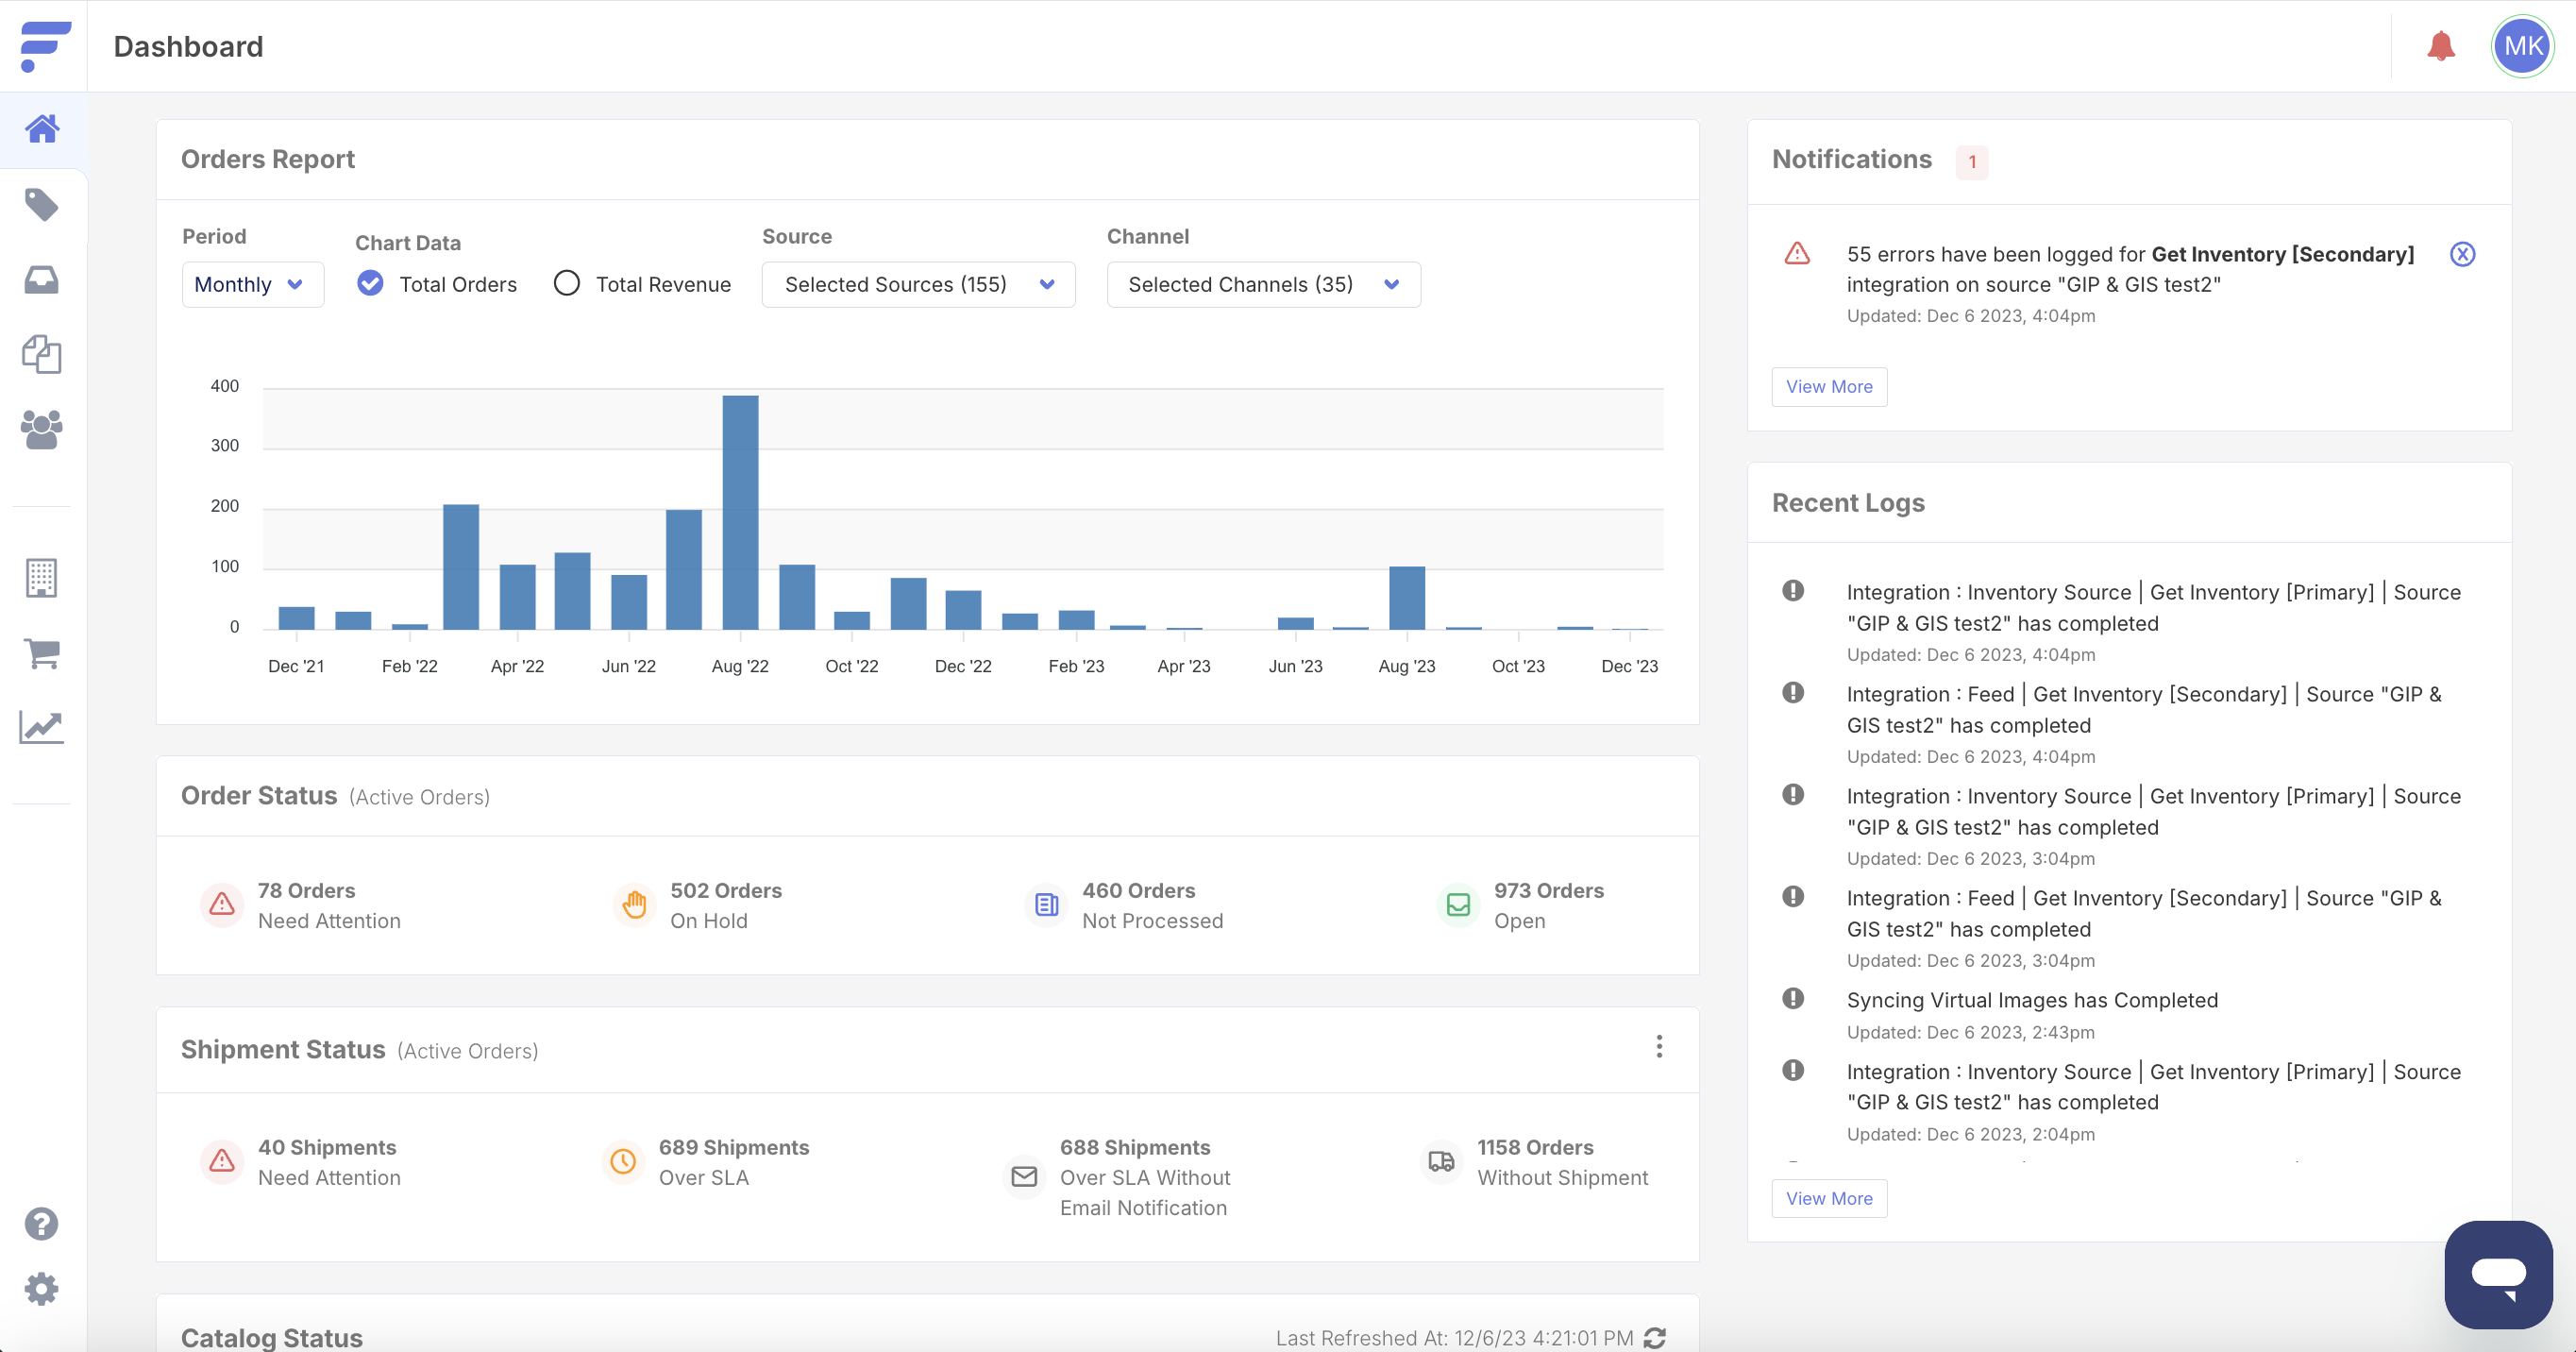
Task: Click the log info icon beside Syncing Virtual Images
Action: point(1793,998)
